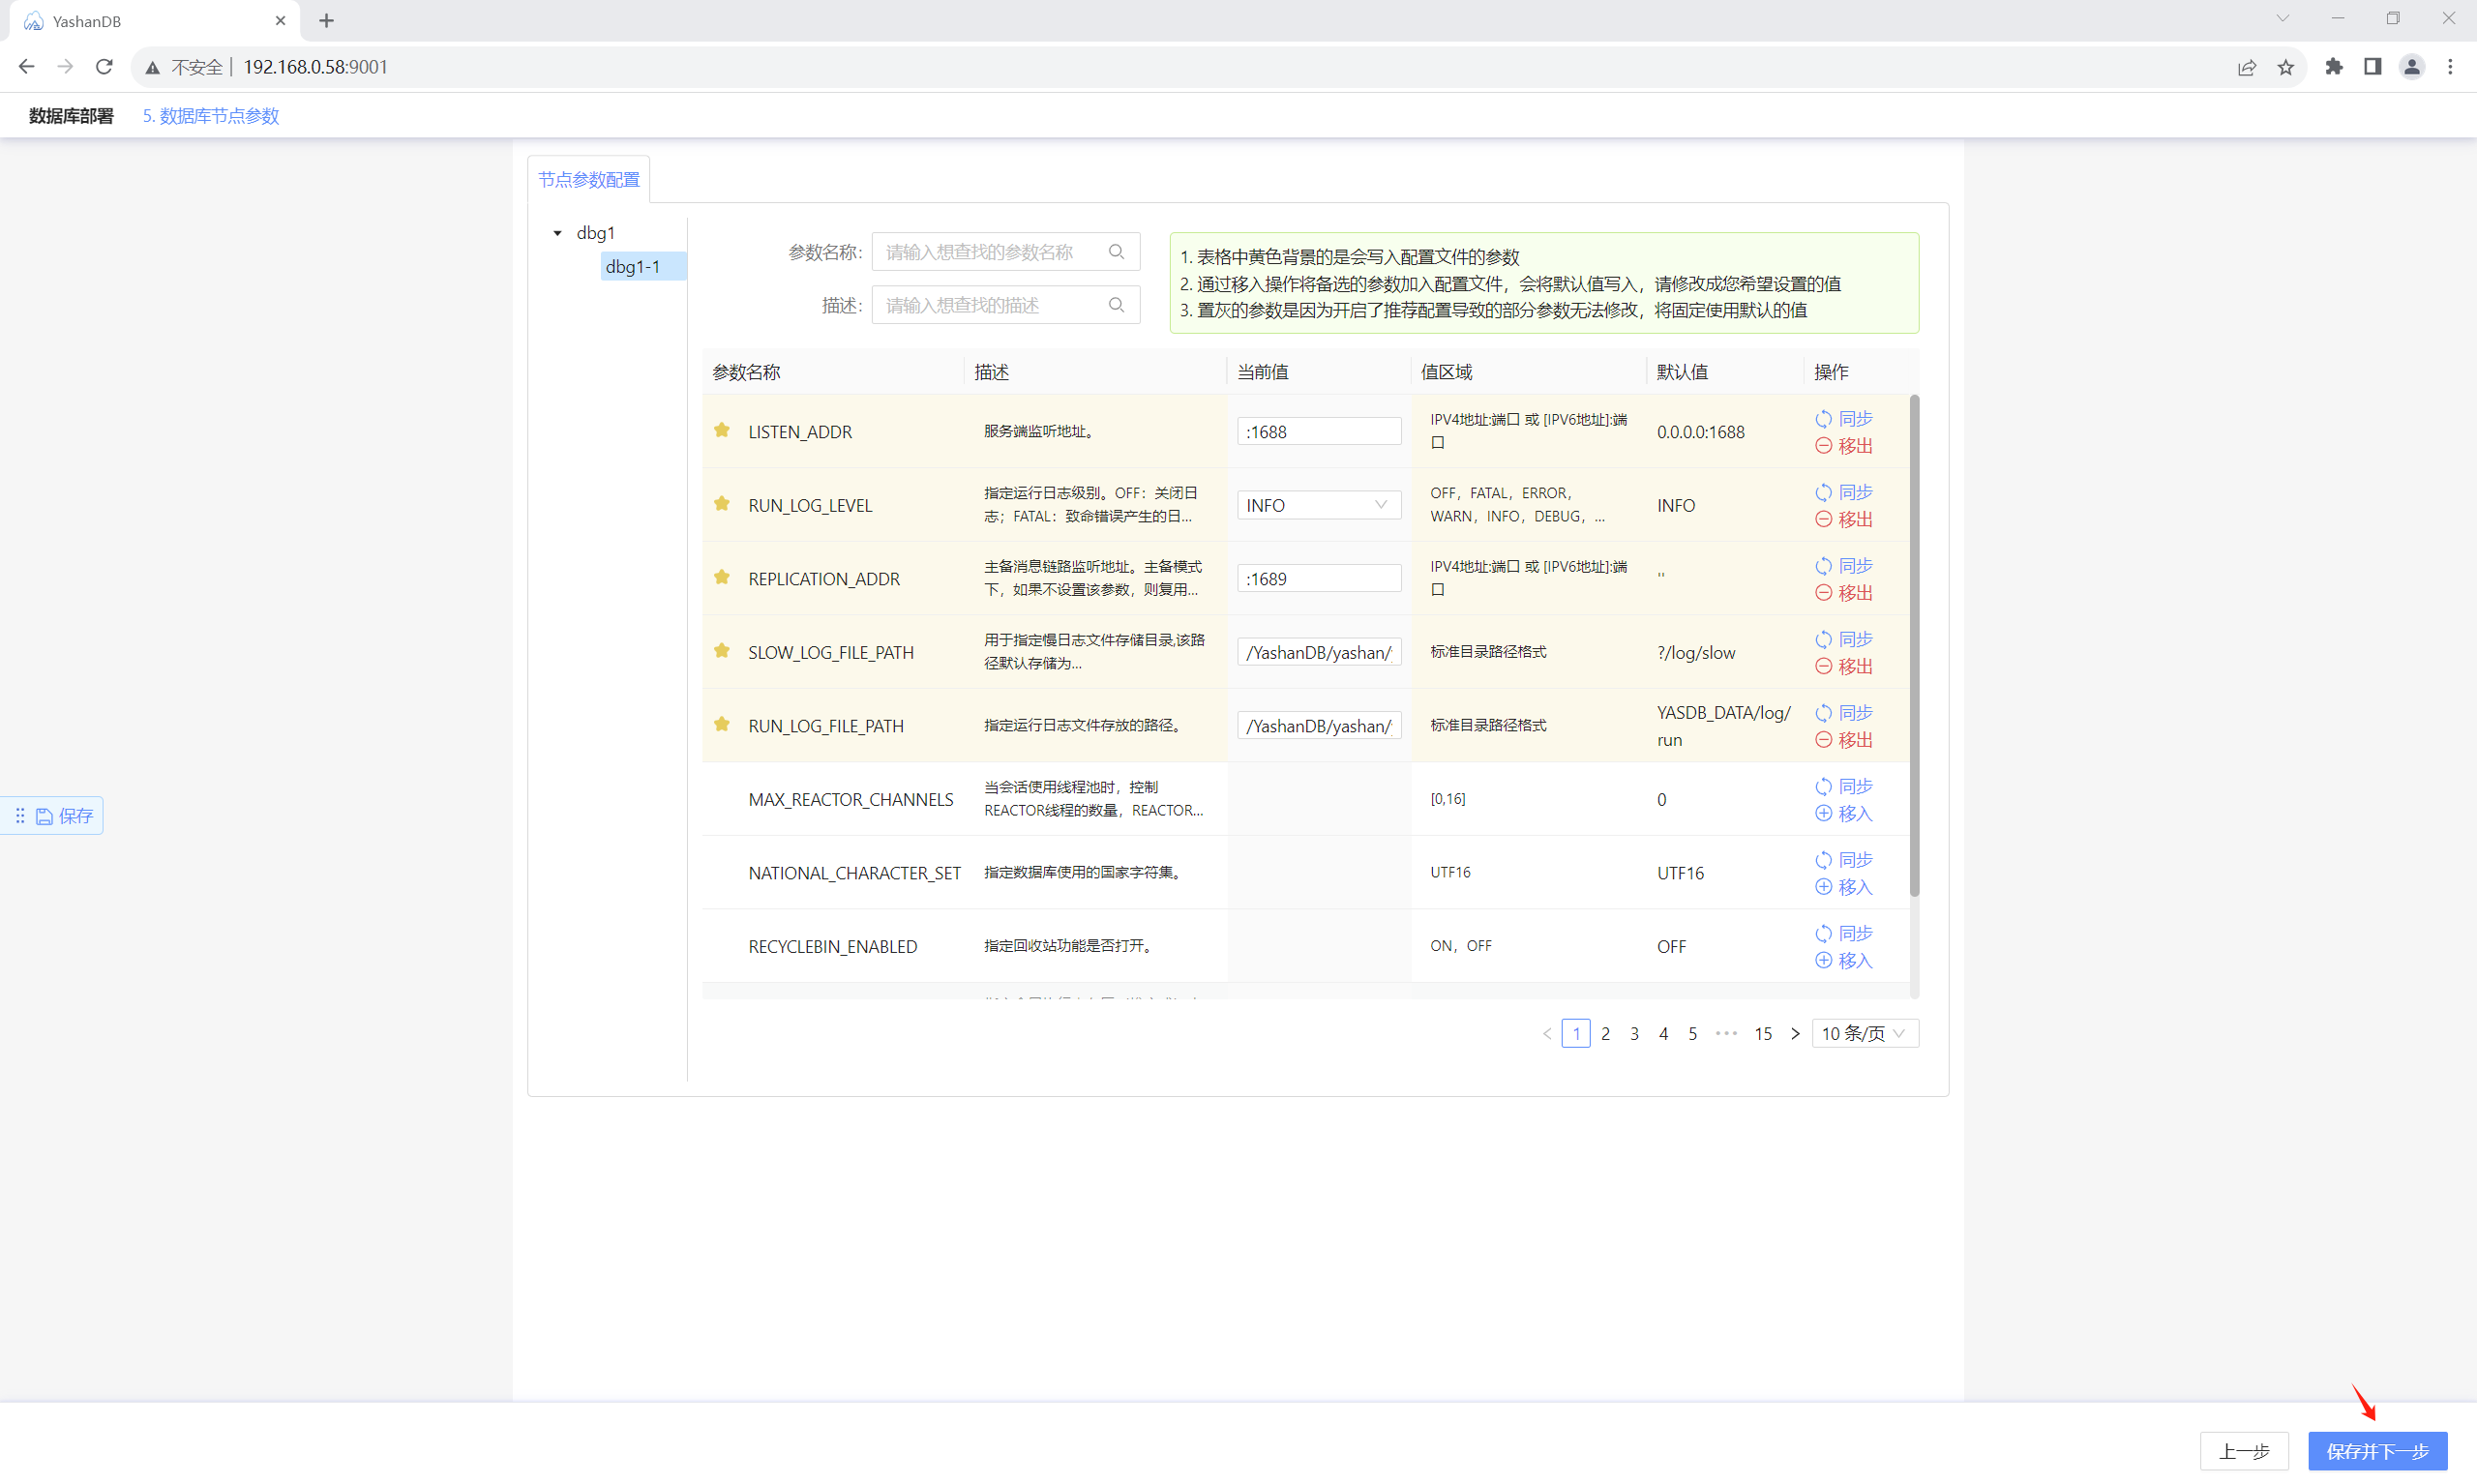Click the sync icon for RUN_LOG_LEVEL
This screenshot has height=1484, width=2477.
1823,492
